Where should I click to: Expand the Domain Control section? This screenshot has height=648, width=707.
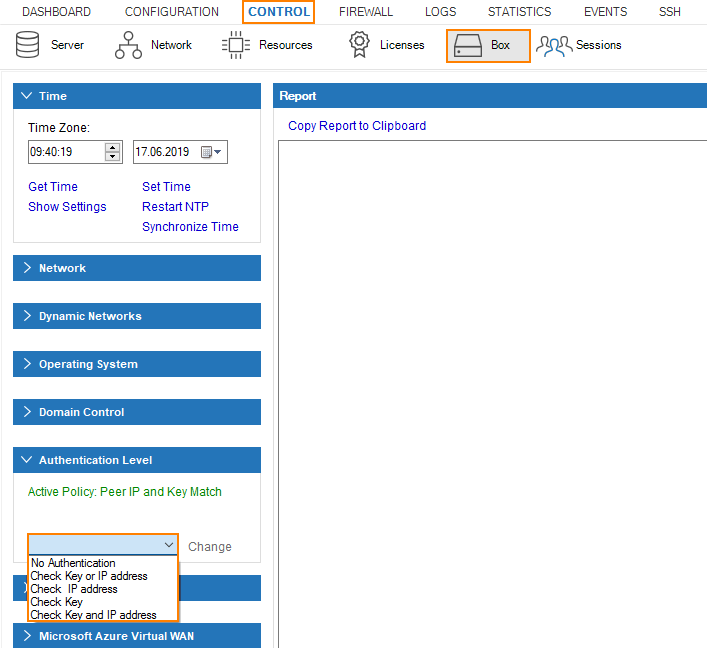(x=137, y=412)
